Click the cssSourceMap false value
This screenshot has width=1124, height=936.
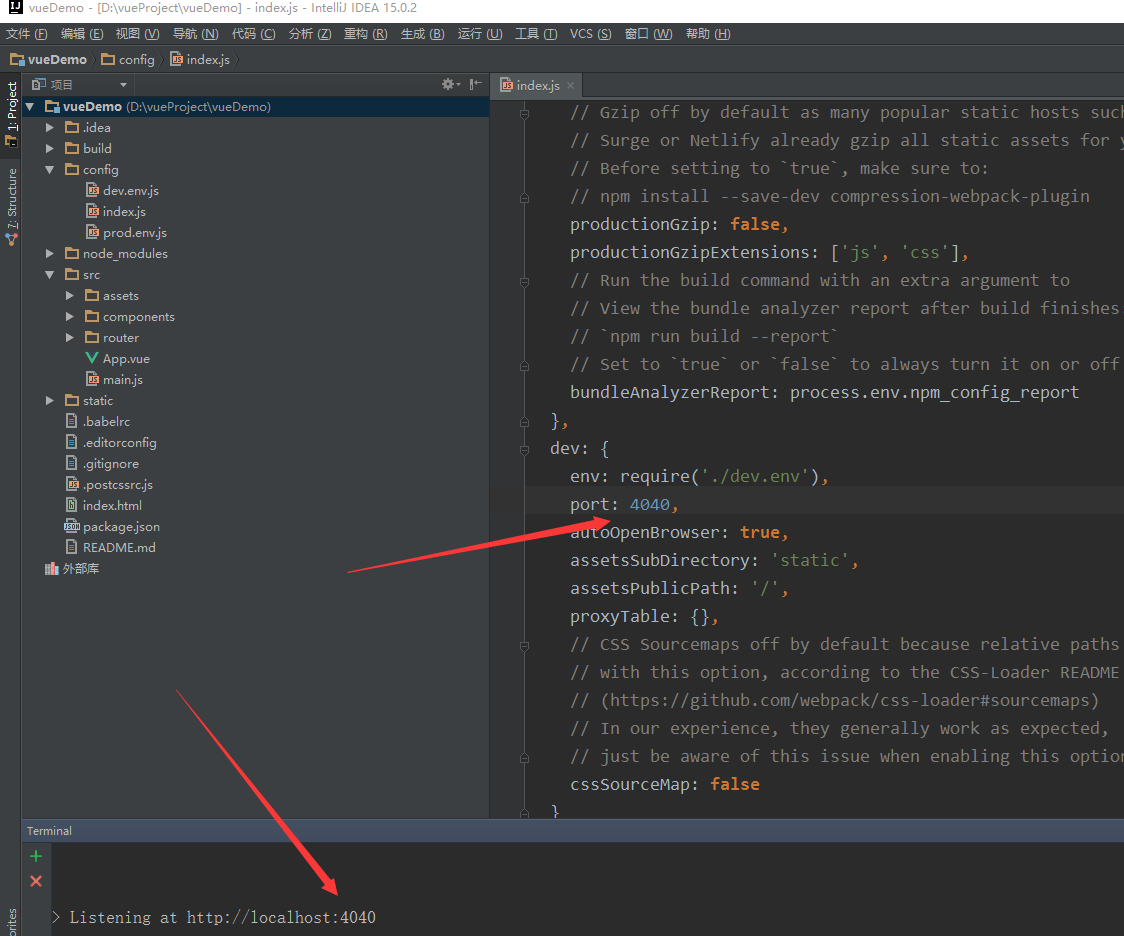(x=735, y=784)
